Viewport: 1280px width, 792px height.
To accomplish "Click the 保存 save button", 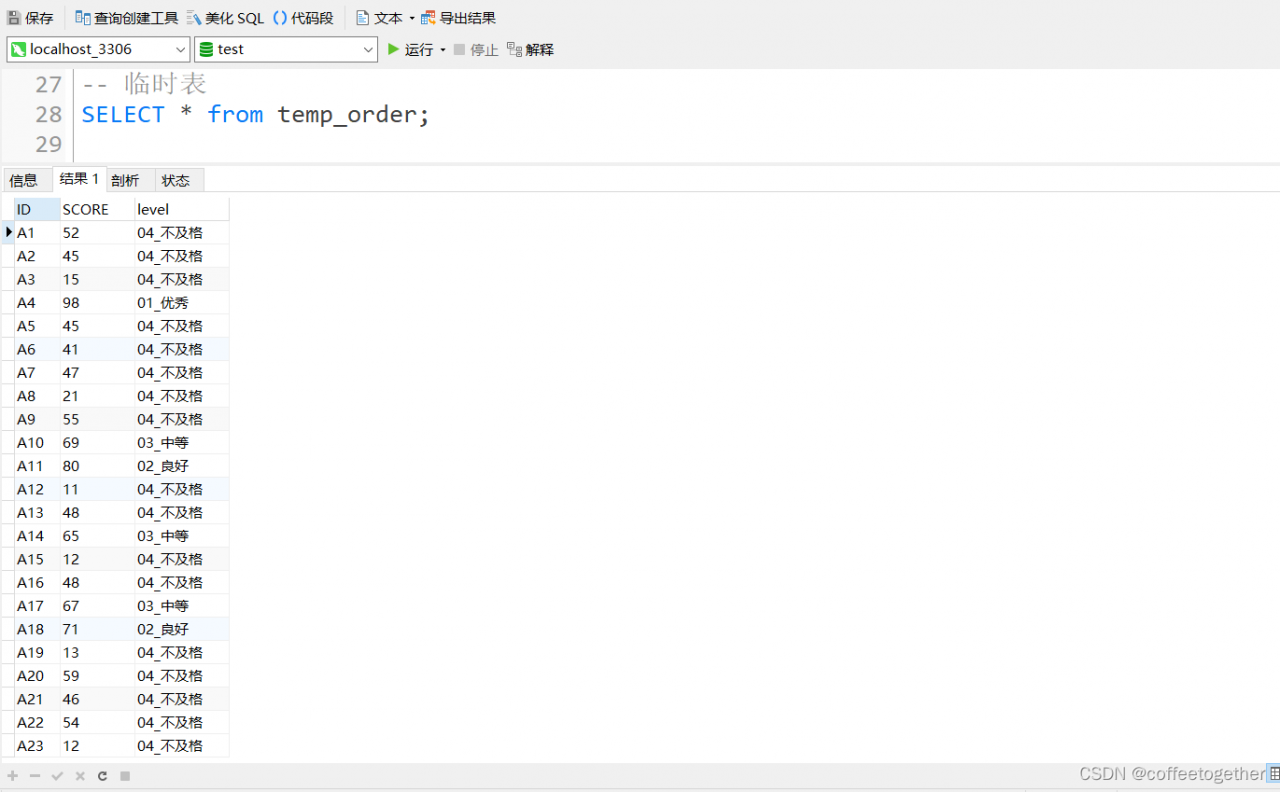I will pyautogui.click(x=31, y=18).
